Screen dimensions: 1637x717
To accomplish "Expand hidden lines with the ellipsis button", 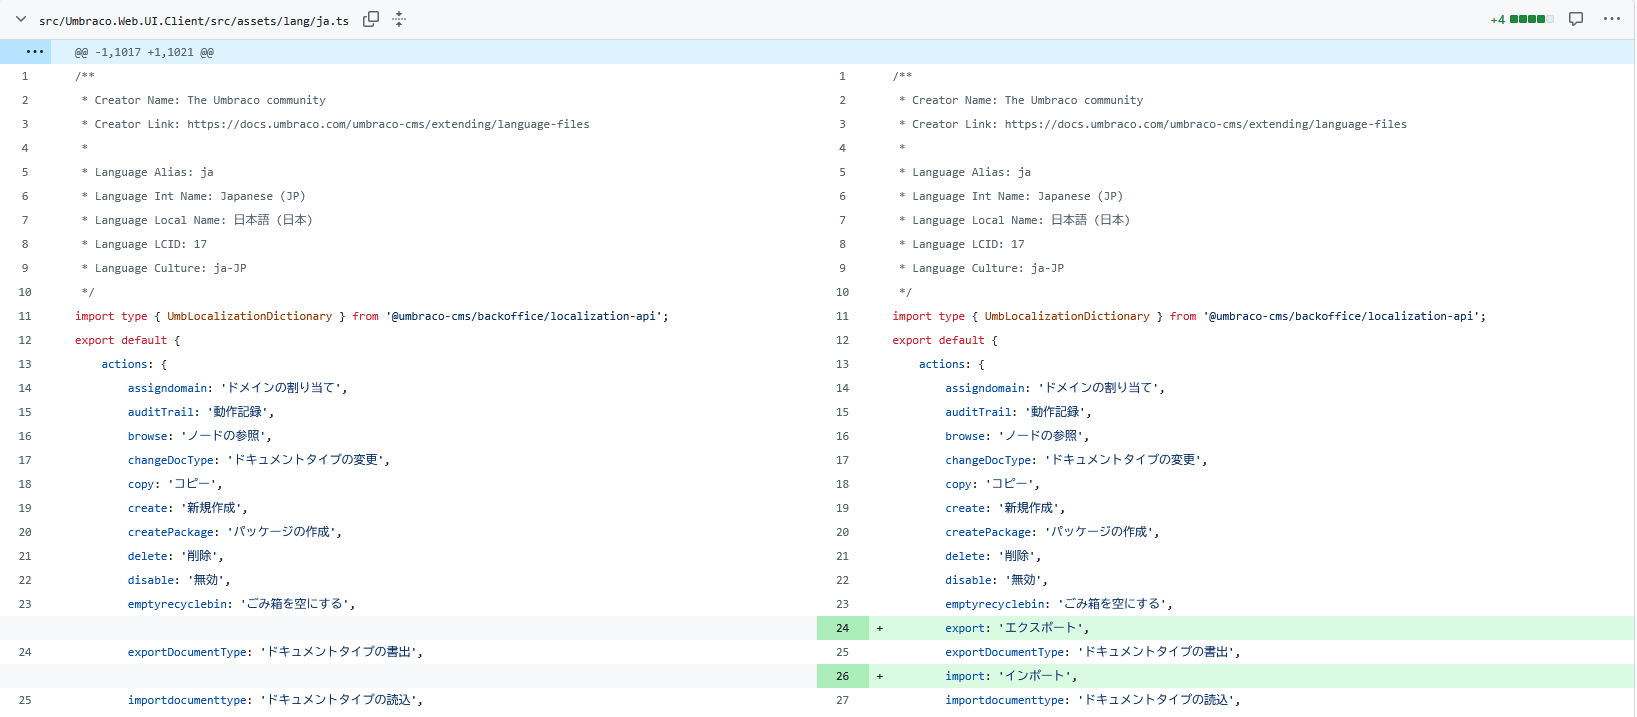I will point(34,52).
